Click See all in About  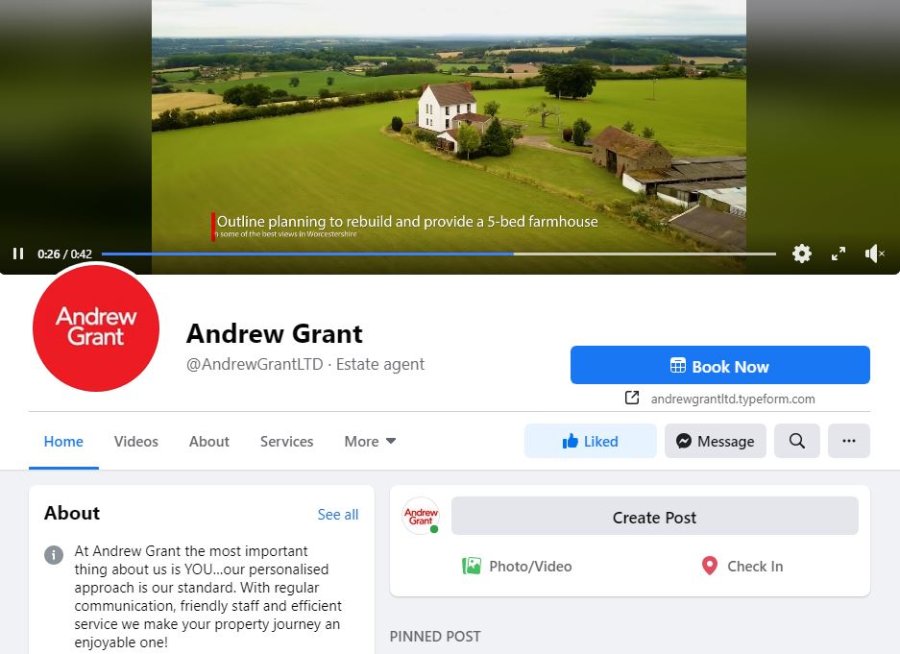pos(338,514)
